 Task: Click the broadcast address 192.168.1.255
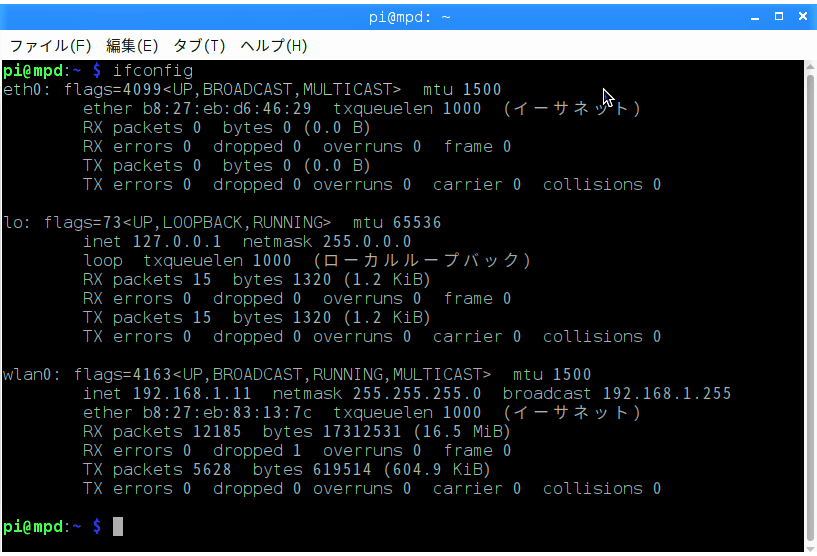coord(667,393)
